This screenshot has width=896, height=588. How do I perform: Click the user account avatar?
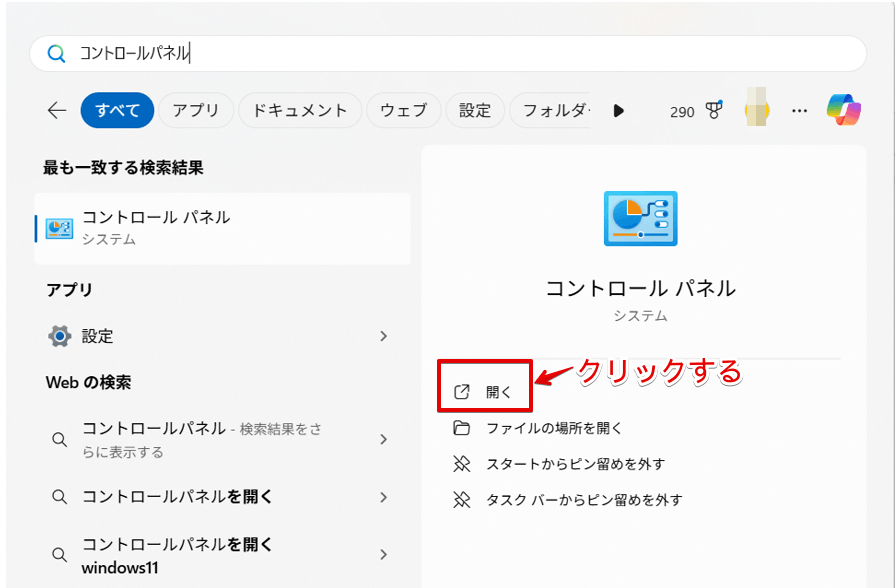757,110
